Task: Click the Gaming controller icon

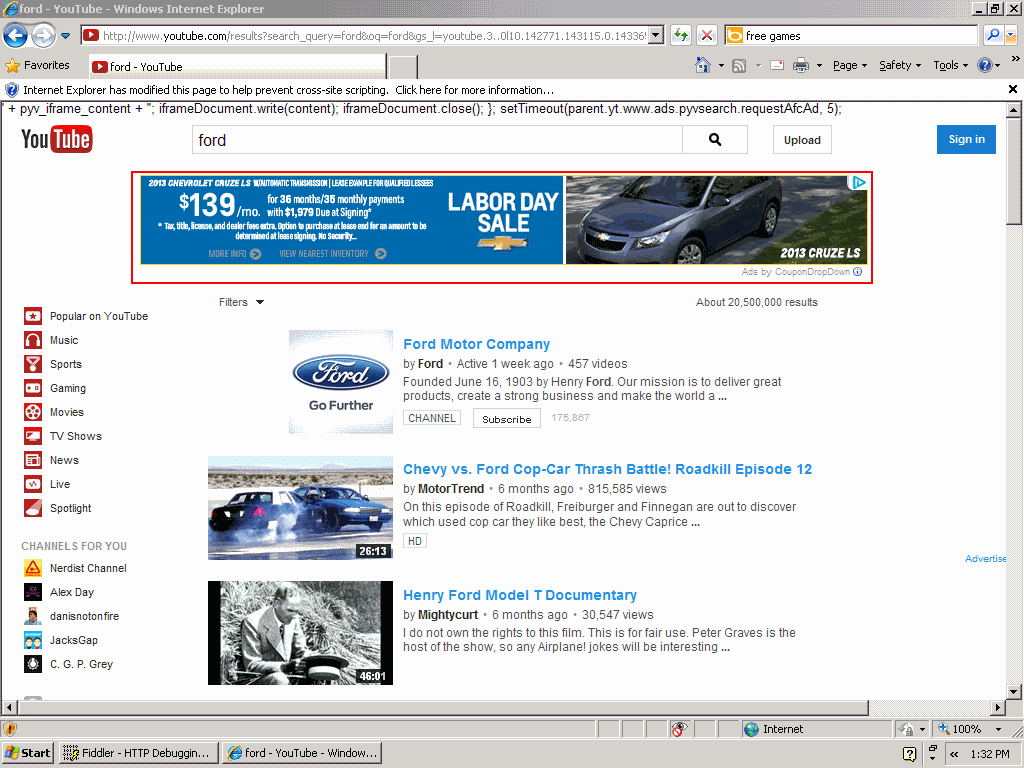Action: coord(33,389)
